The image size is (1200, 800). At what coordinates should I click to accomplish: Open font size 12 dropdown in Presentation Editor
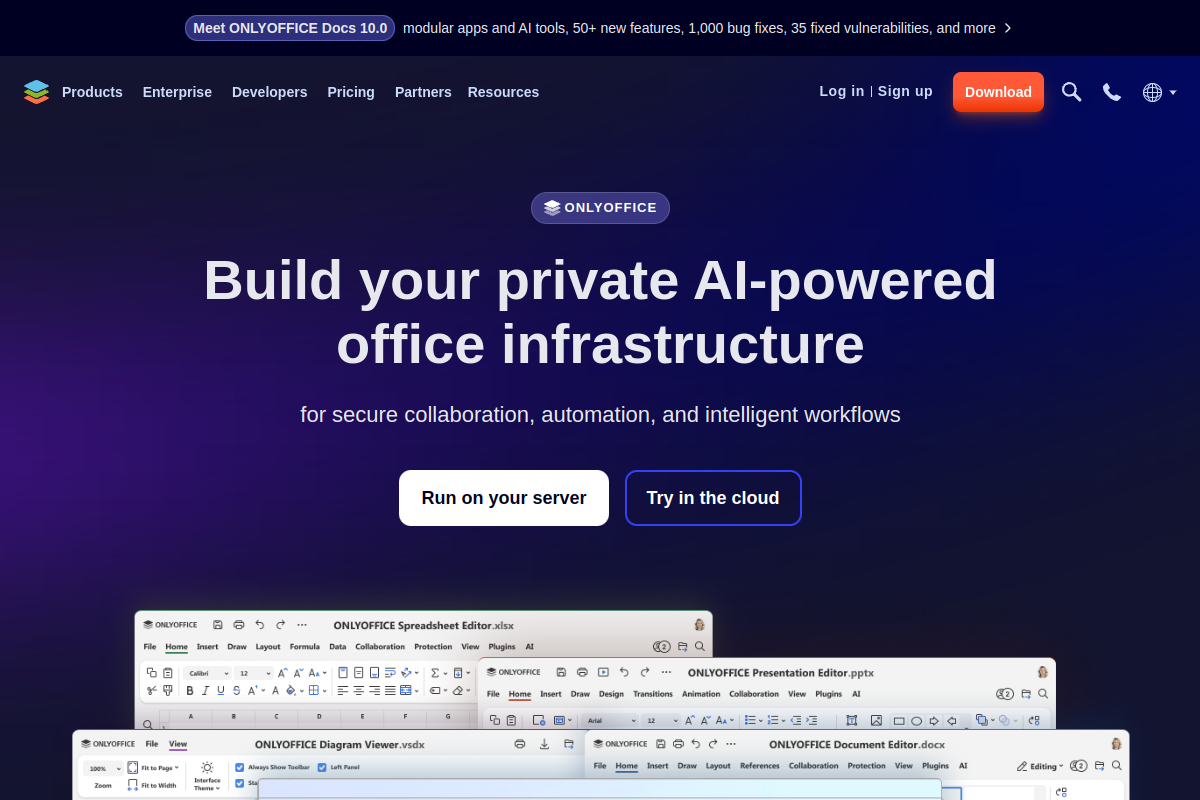661,720
